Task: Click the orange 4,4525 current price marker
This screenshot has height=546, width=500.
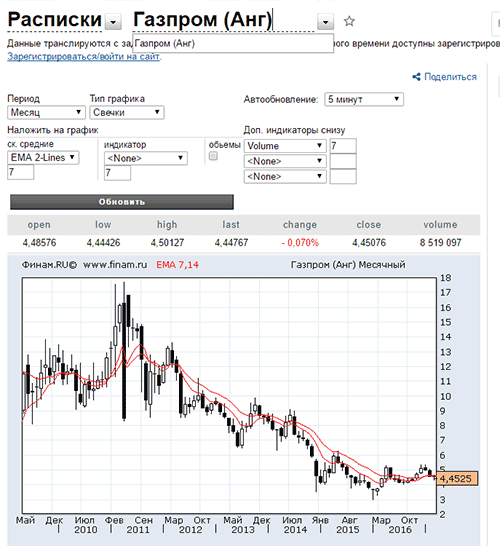Action: (457, 479)
